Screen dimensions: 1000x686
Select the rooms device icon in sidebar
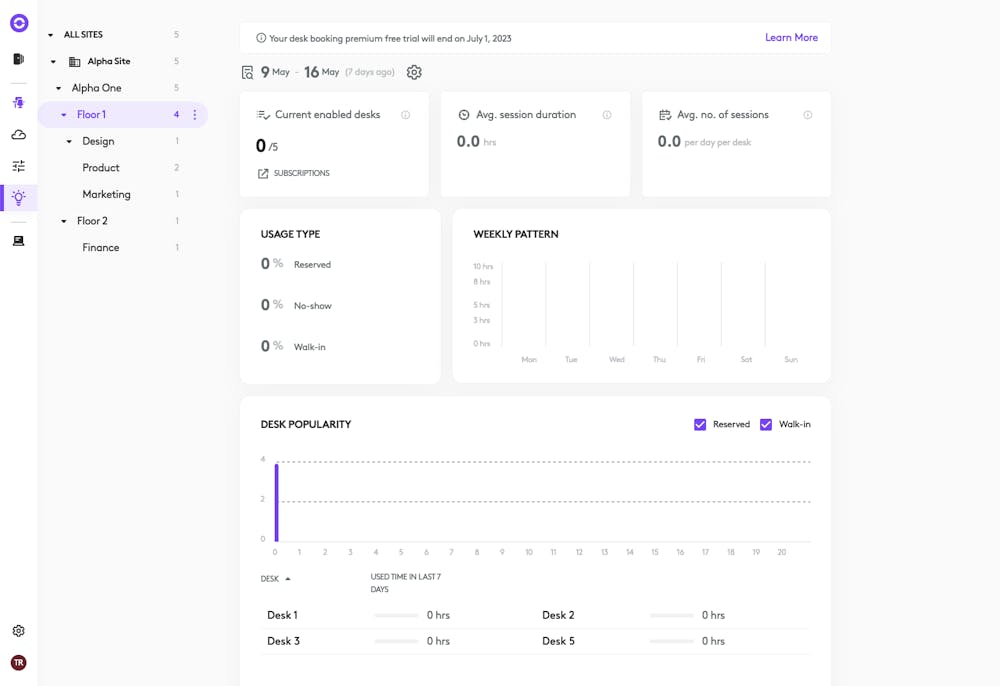coord(18,240)
